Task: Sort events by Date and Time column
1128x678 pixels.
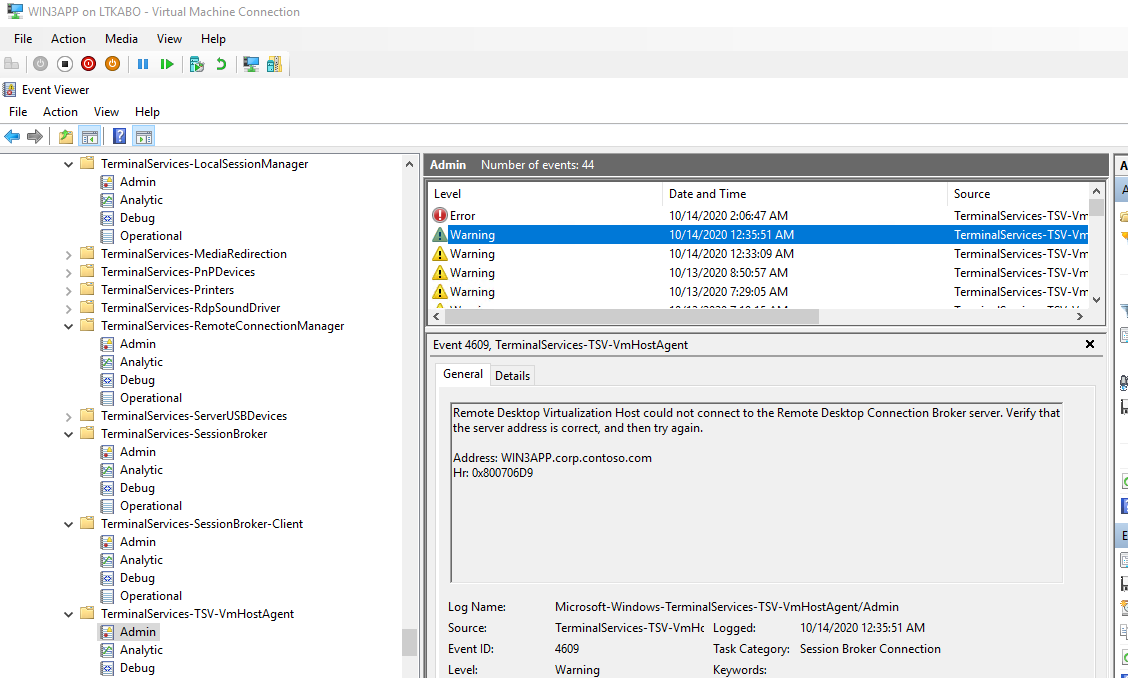Action: click(804, 194)
